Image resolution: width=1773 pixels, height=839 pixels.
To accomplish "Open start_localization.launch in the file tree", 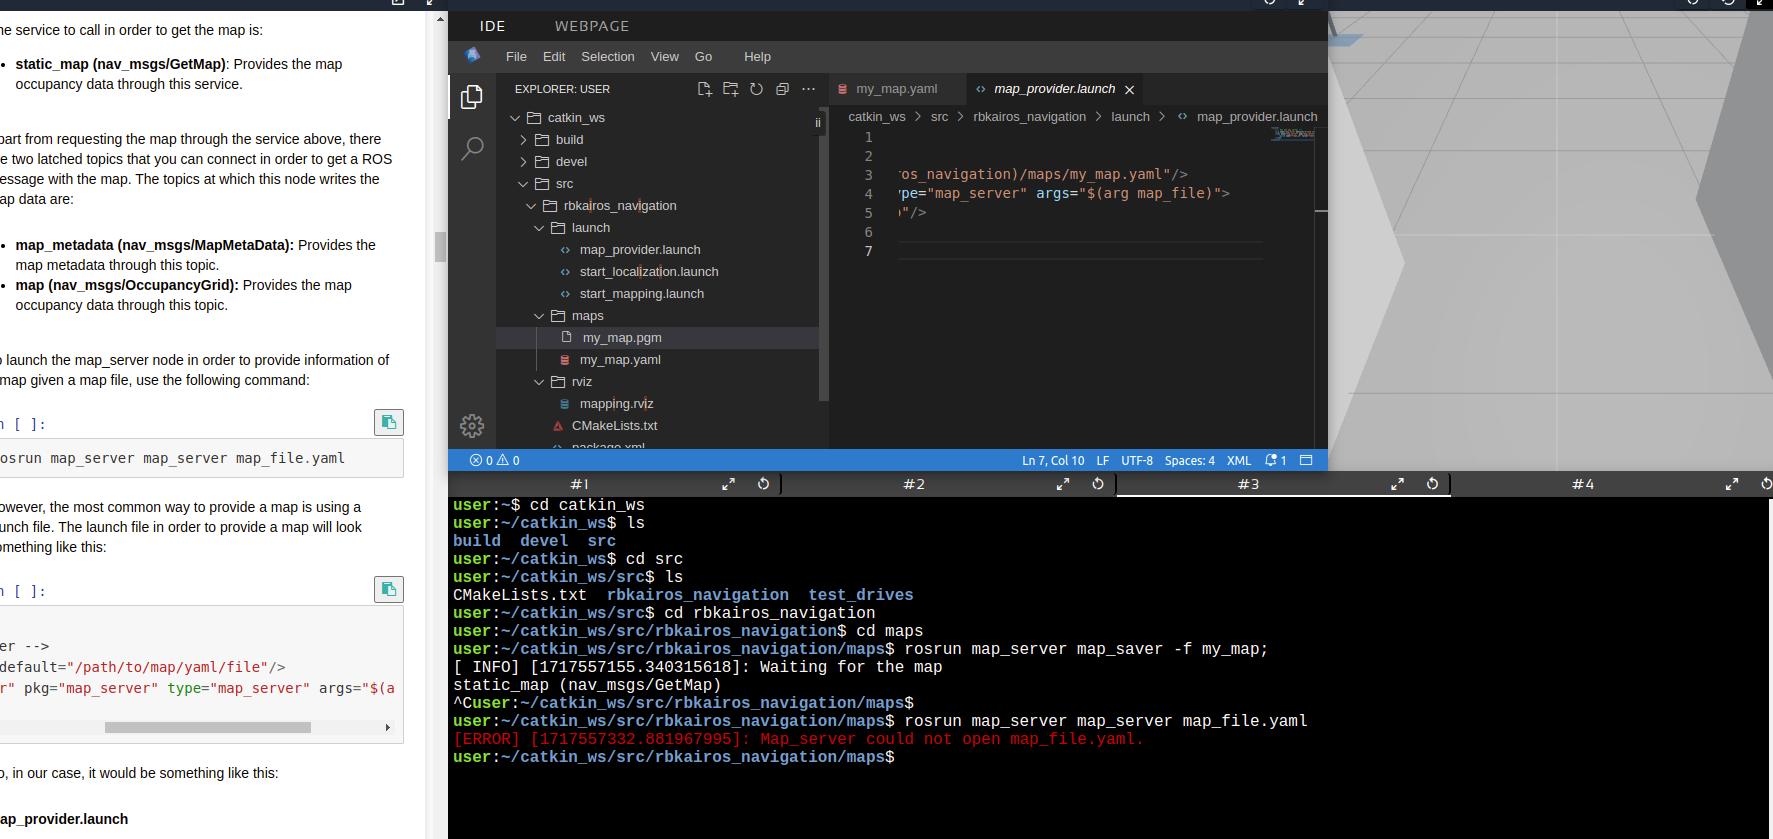I will click(648, 272).
